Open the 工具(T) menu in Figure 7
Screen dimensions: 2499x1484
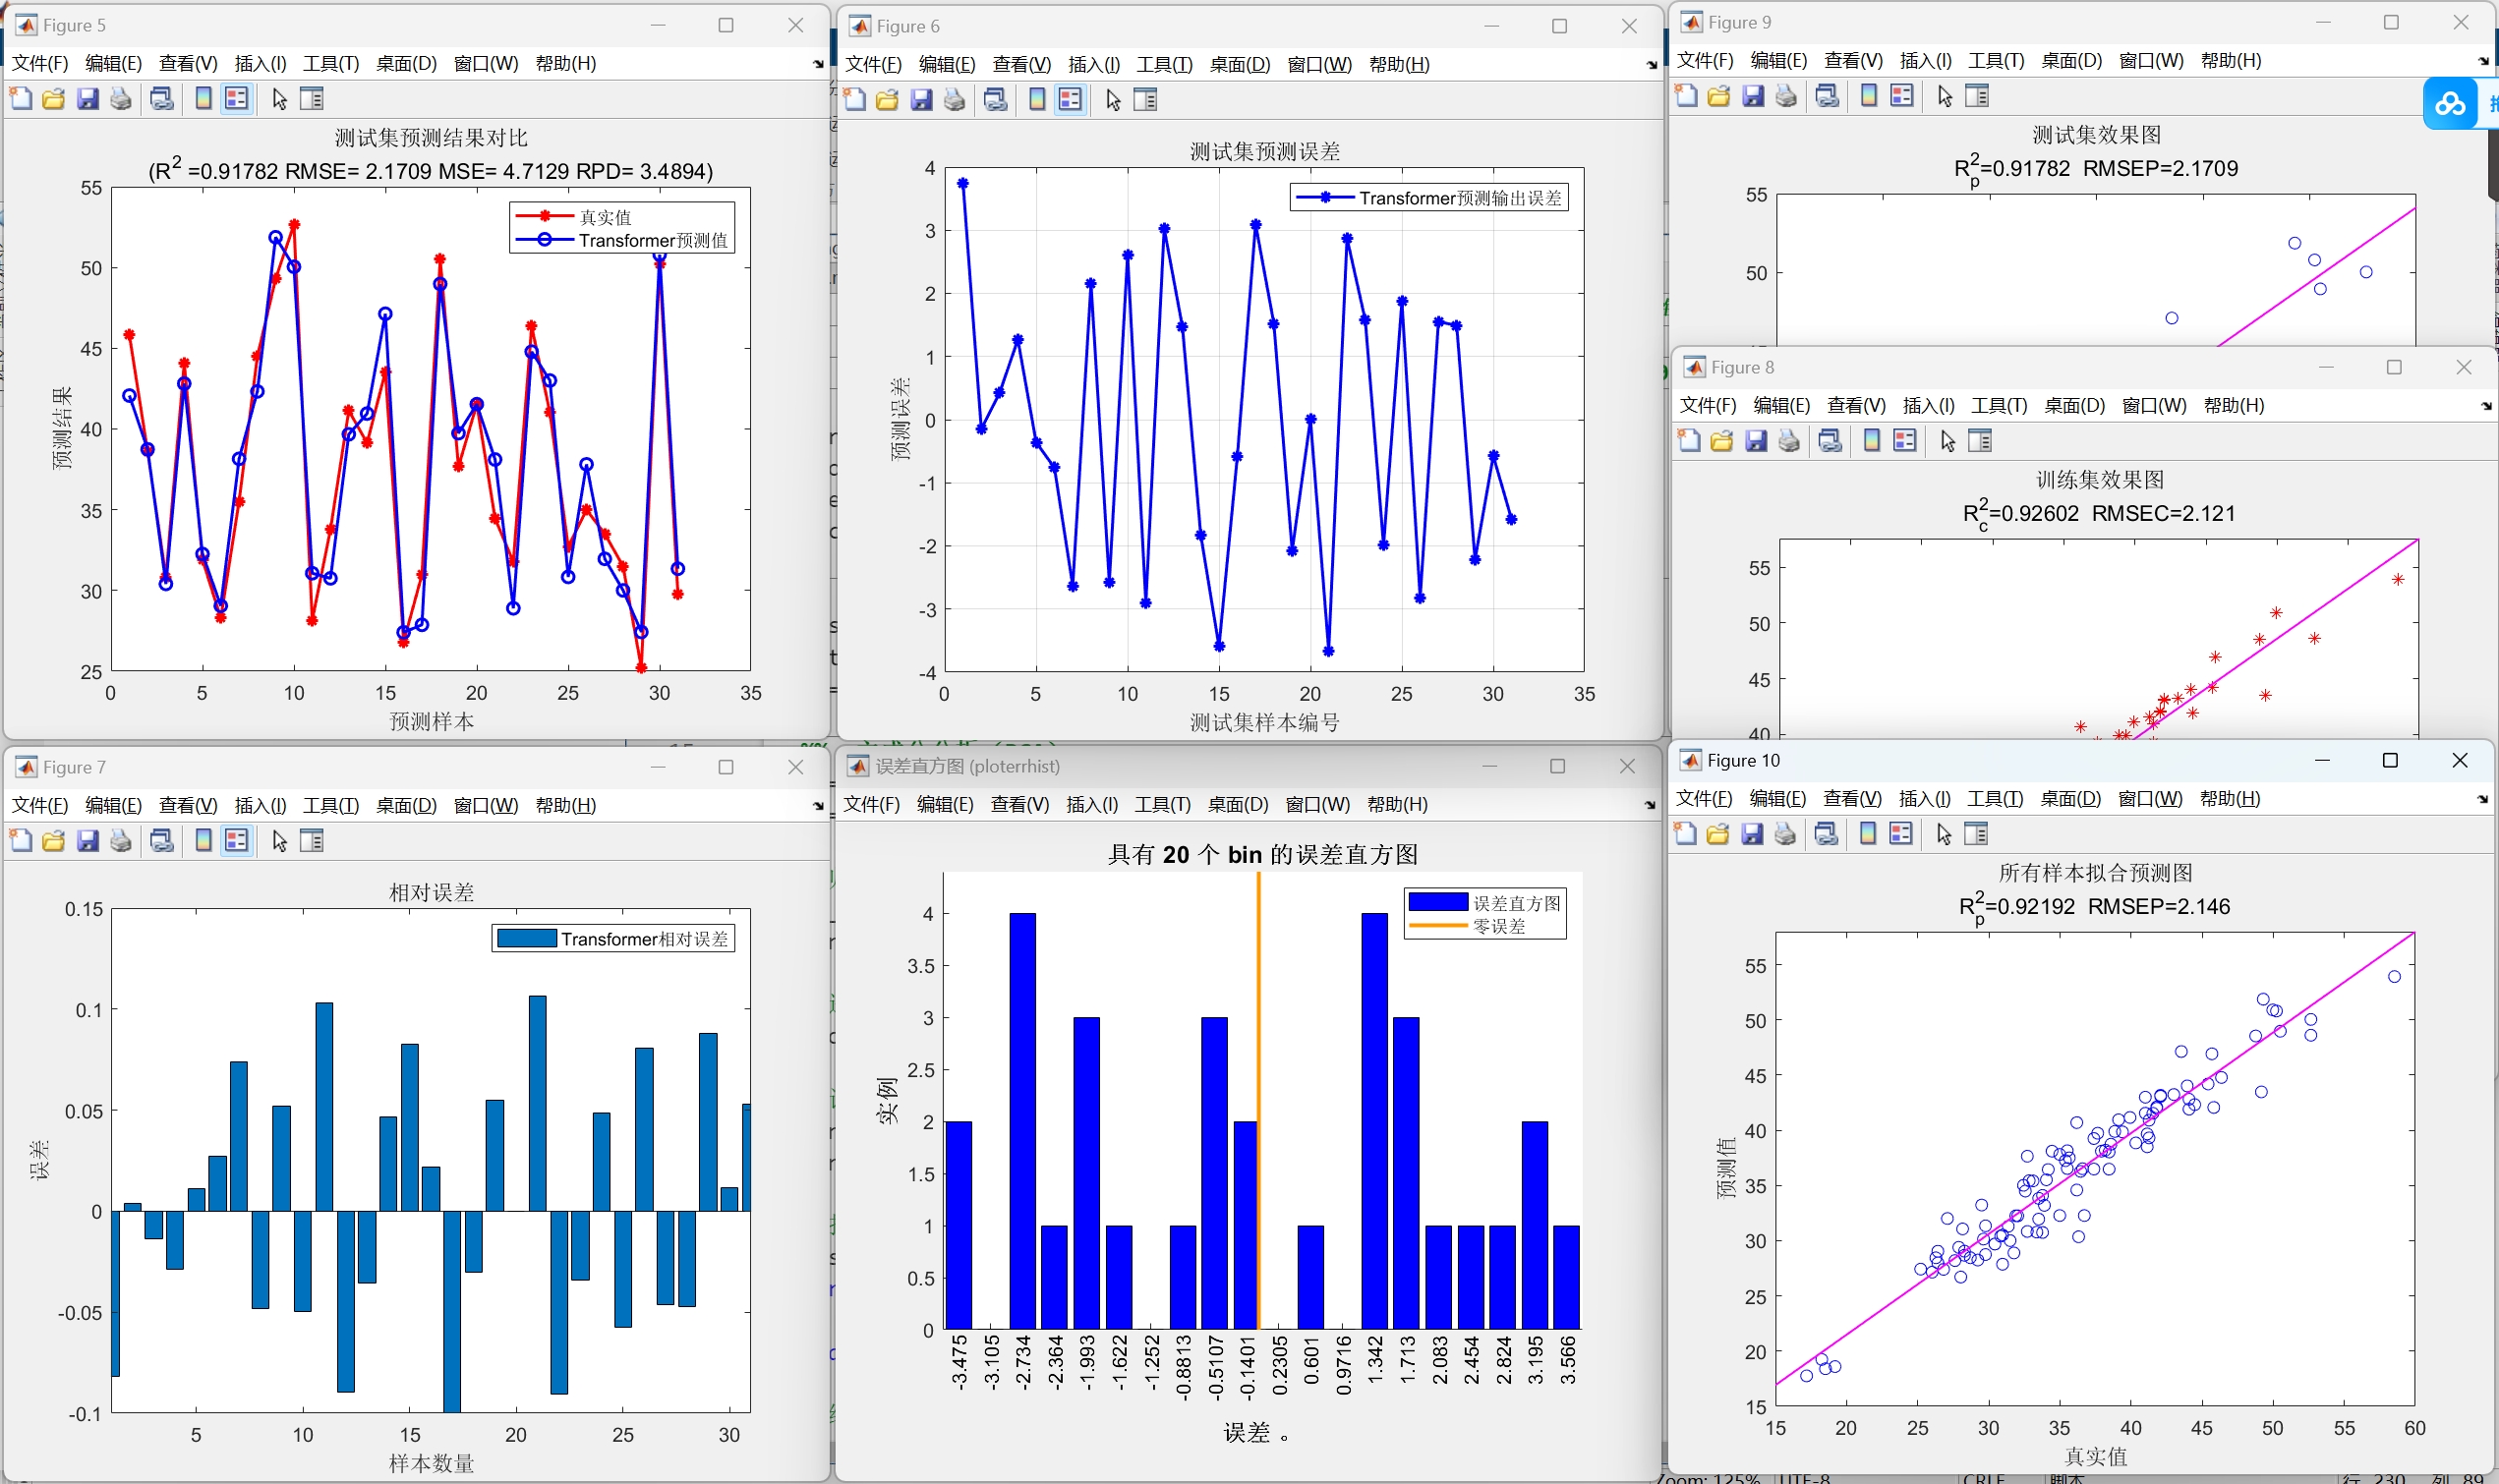[x=330, y=806]
